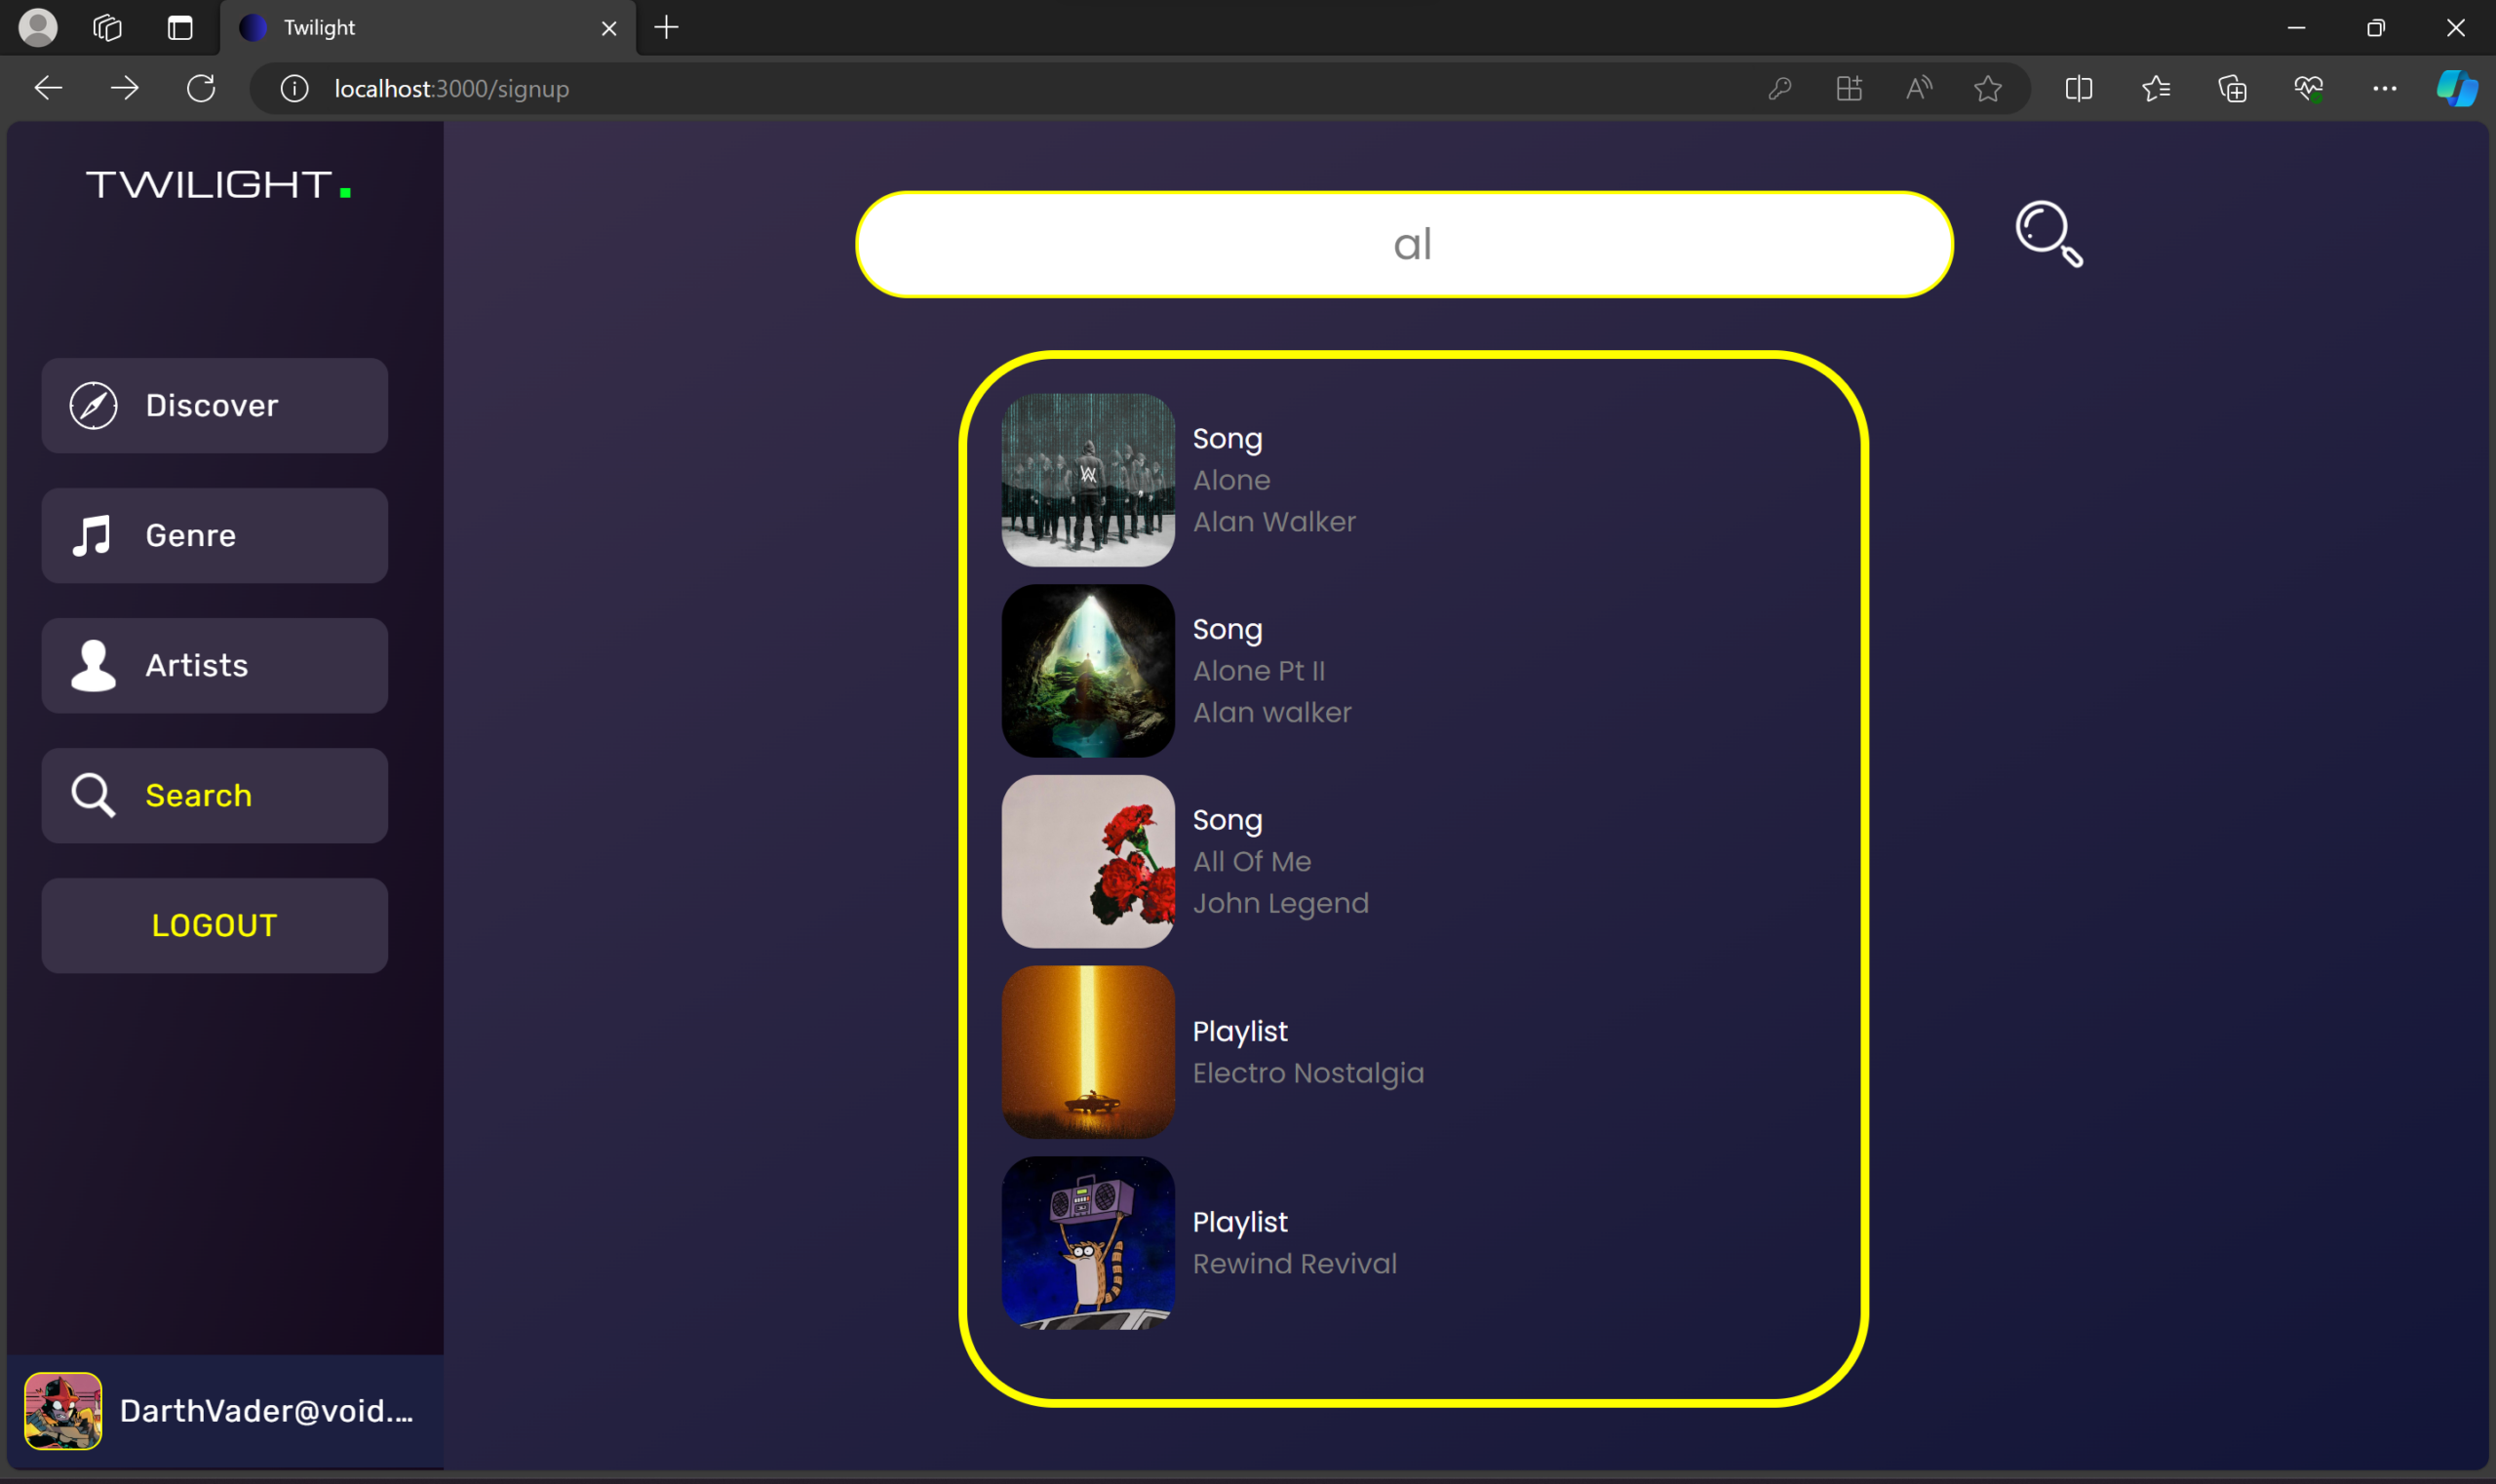Open Discover from the sidebar
Image resolution: width=2496 pixels, height=1484 pixels.
point(214,405)
